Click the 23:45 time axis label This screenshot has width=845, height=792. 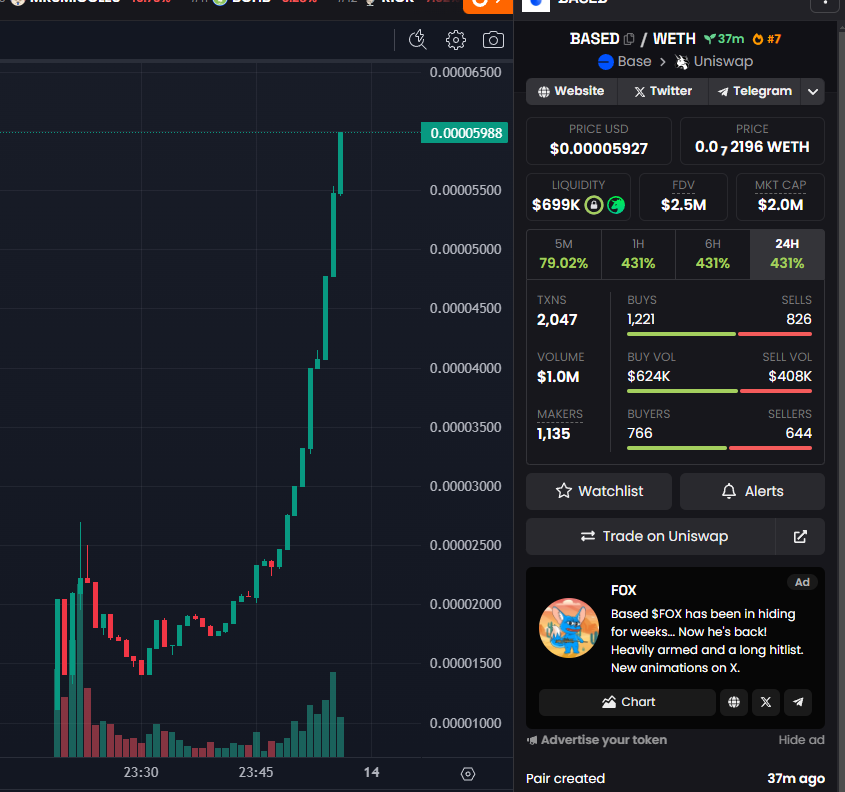(256, 773)
